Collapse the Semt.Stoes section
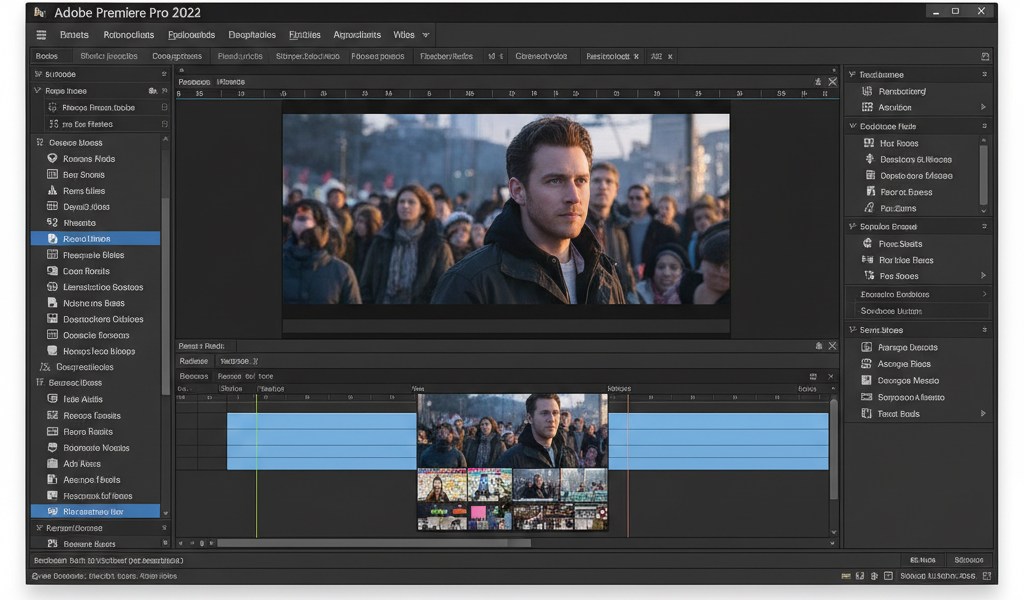The image size is (1024, 600). [x=852, y=330]
